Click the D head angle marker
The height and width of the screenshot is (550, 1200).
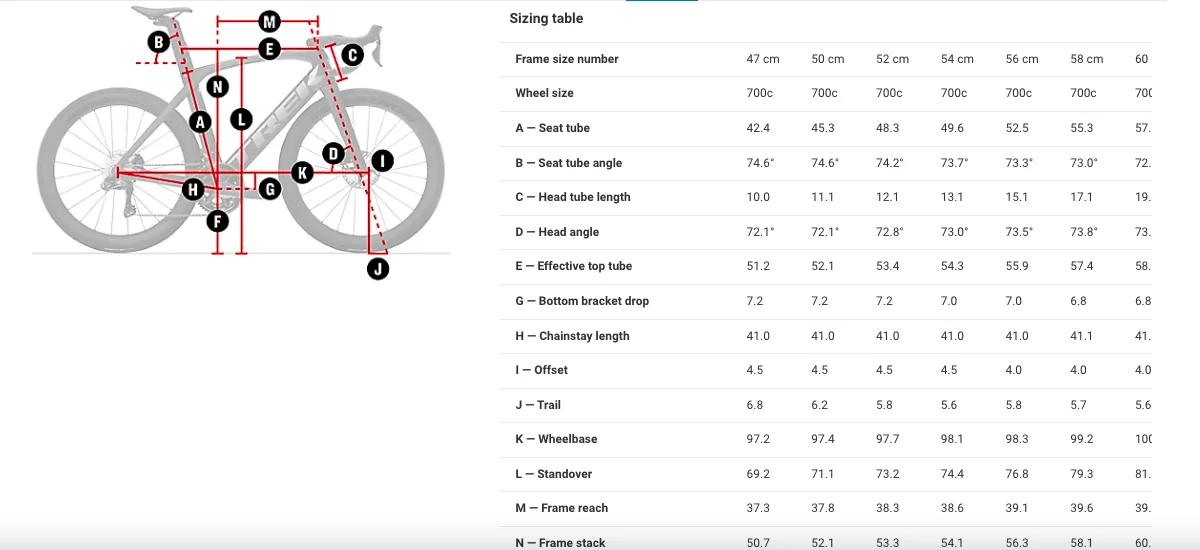(x=334, y=153)
